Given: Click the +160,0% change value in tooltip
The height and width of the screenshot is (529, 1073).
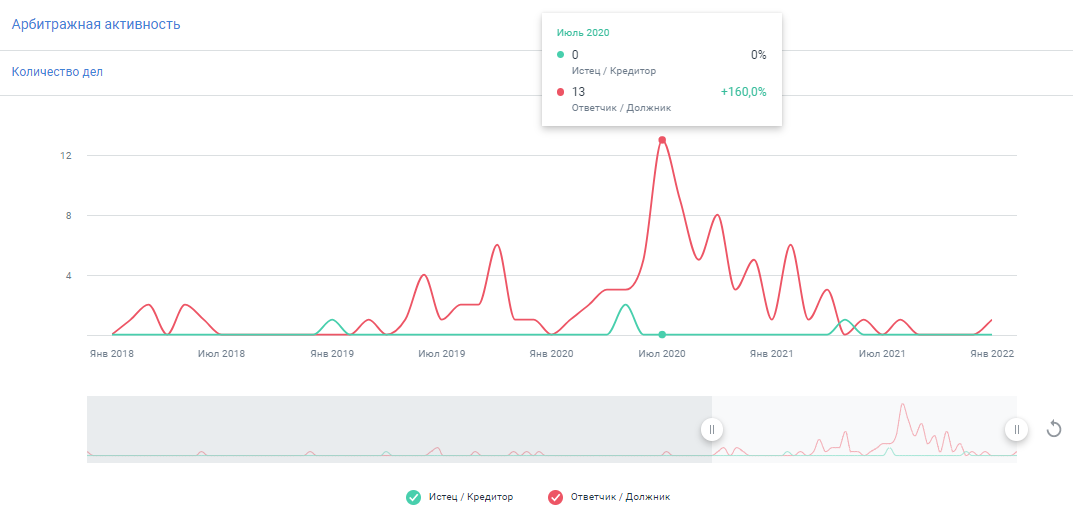Looking at the screenshot, I should point(743,92).
